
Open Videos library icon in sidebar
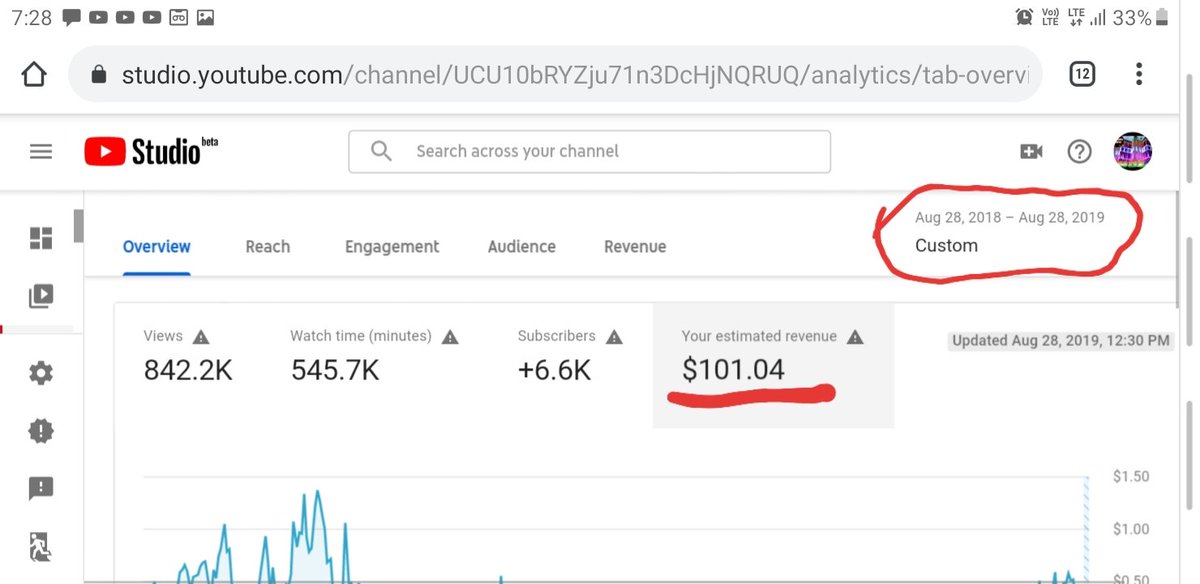[x=41, y=296]
